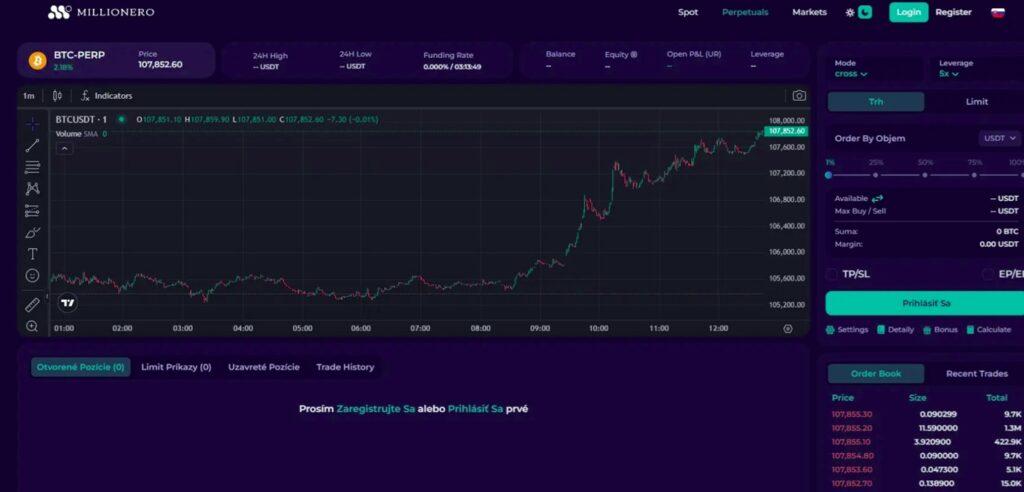
Task: Open the Trade History tab
Action: click(345, 367)
